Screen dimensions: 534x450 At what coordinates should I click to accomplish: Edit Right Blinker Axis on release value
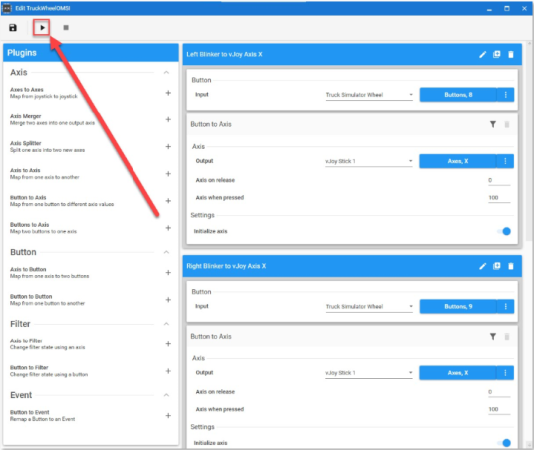(499, 392)
